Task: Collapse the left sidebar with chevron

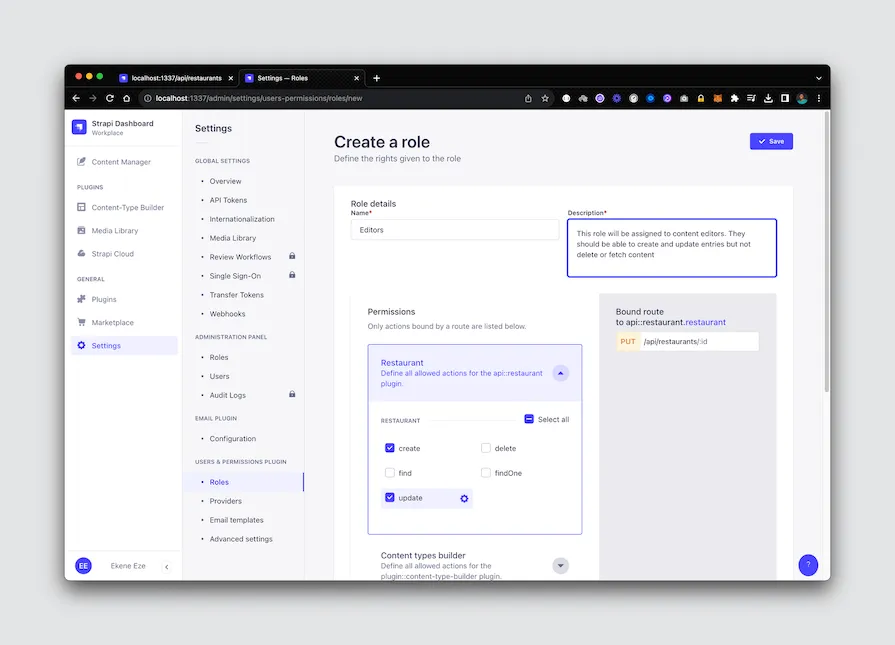Action: (167, 567)
